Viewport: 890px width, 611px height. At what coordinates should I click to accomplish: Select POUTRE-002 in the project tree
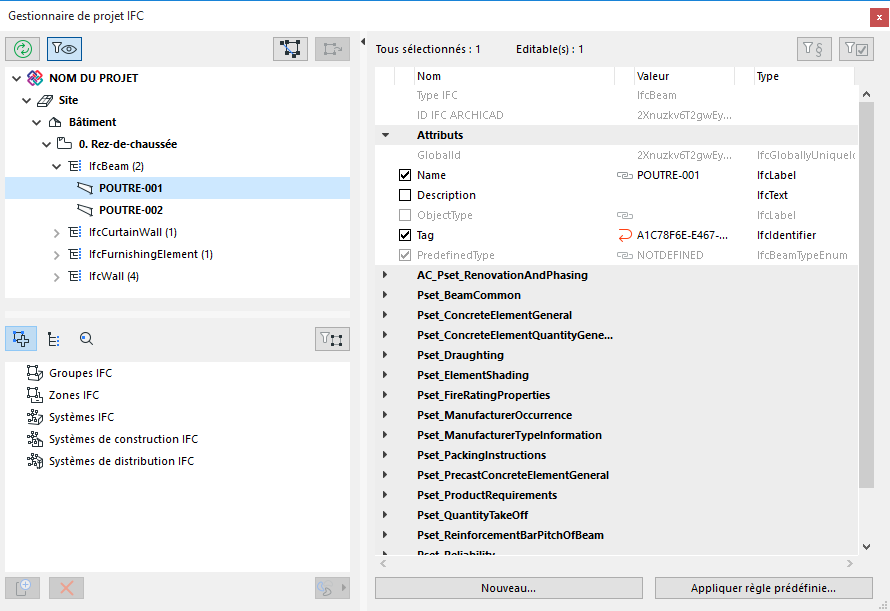pos(130,210)
